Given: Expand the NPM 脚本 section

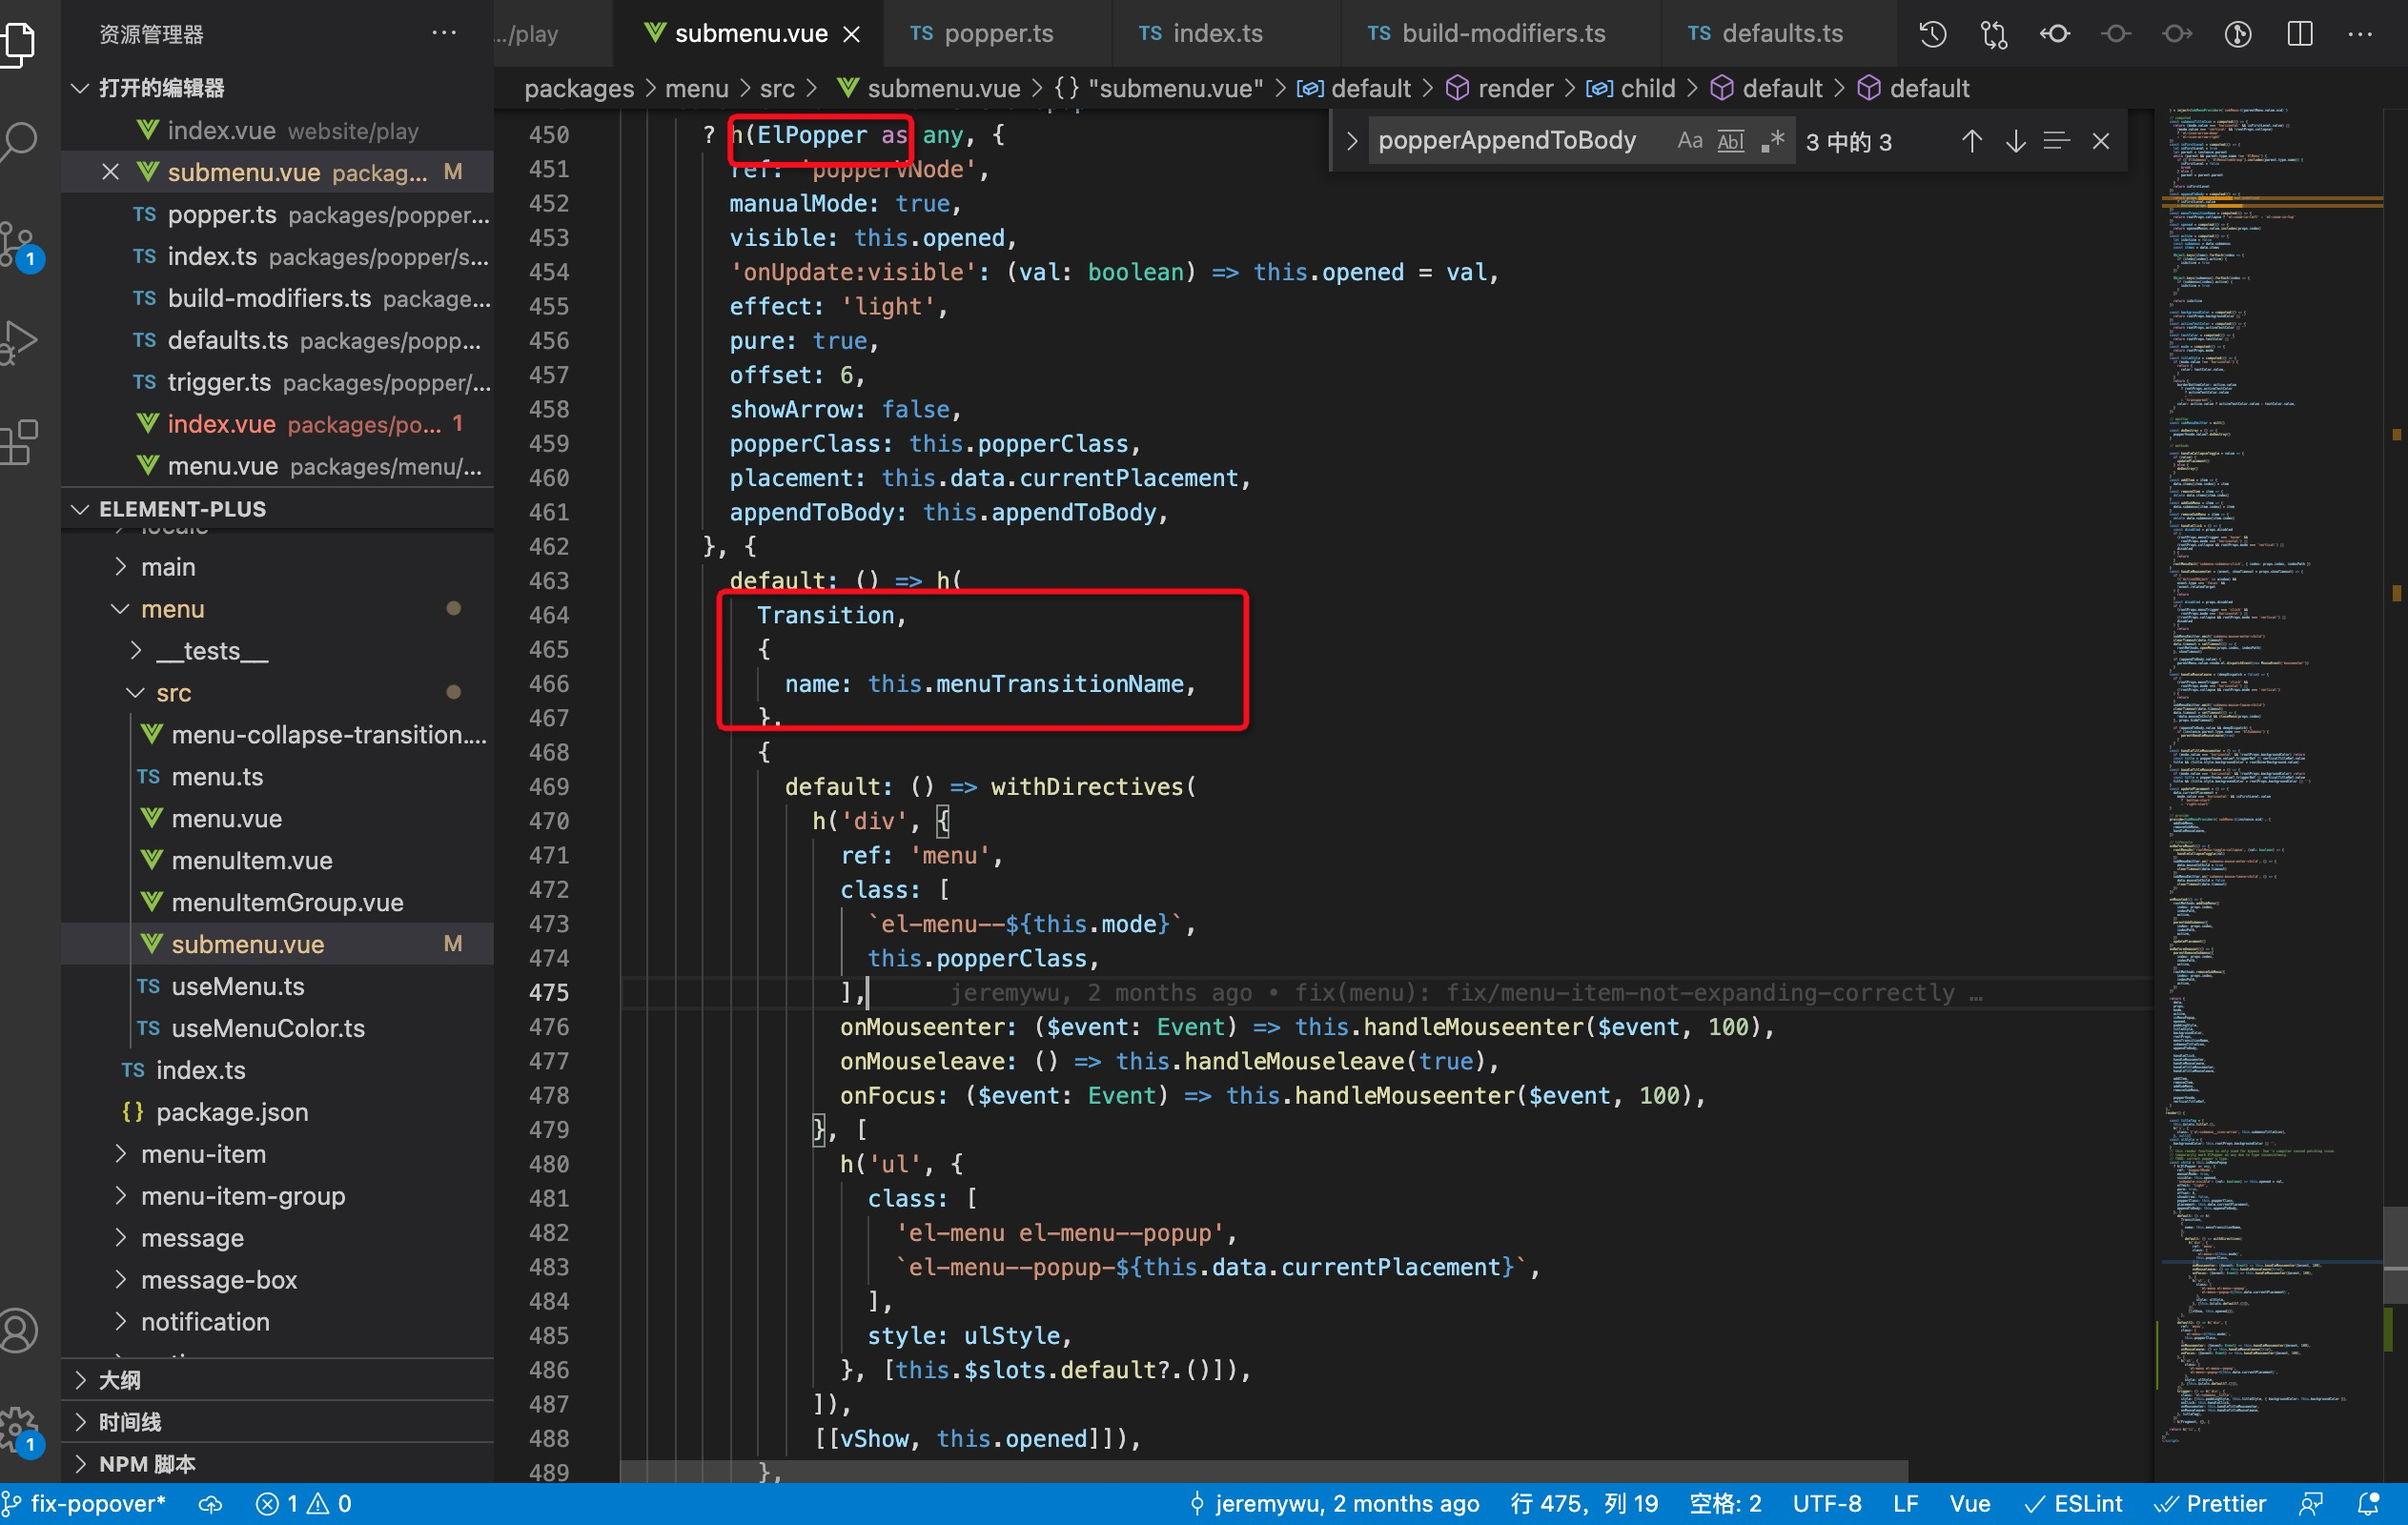Looking at the screenshot, I should [278, 1464].
